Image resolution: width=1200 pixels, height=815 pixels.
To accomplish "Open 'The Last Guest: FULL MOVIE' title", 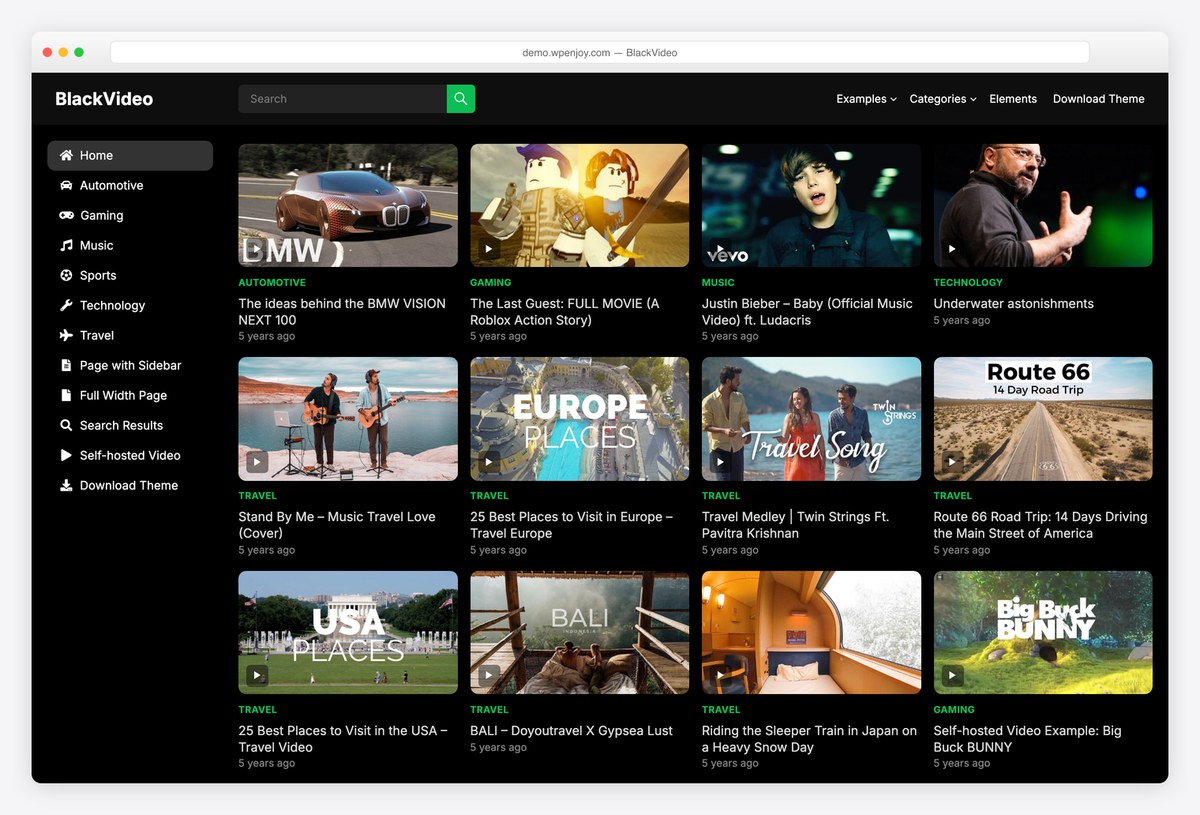I will (x=565, y=312).
